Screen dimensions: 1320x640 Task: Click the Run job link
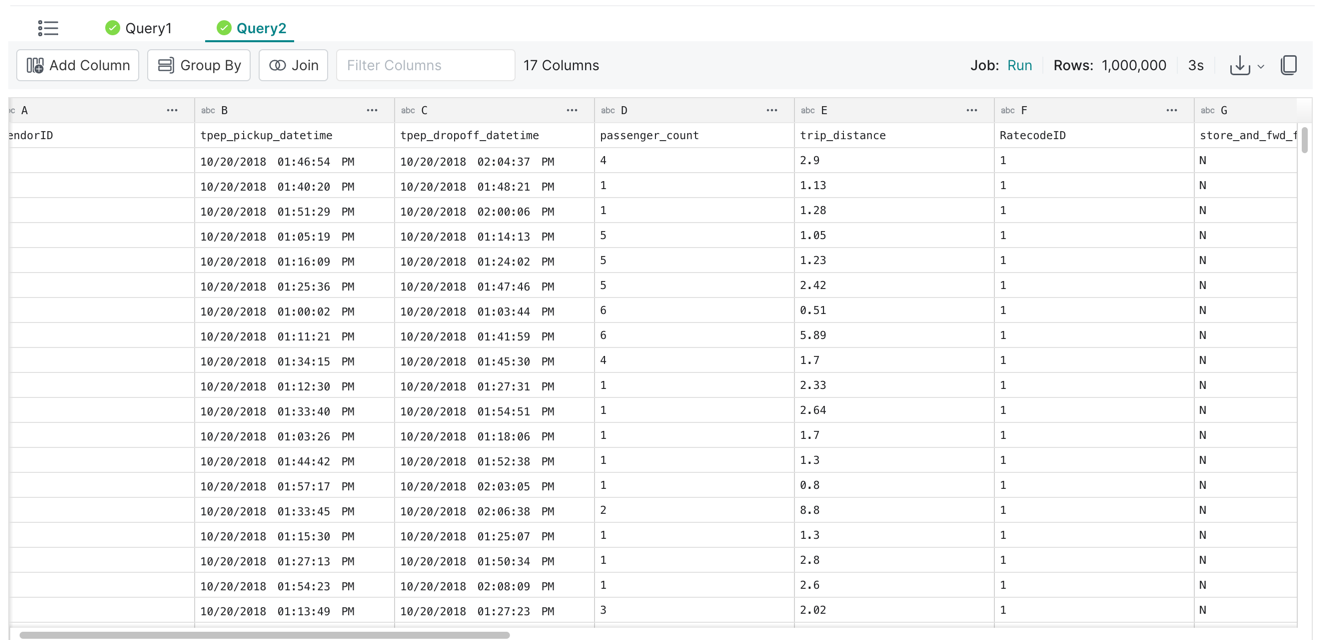pos(1019,66)
